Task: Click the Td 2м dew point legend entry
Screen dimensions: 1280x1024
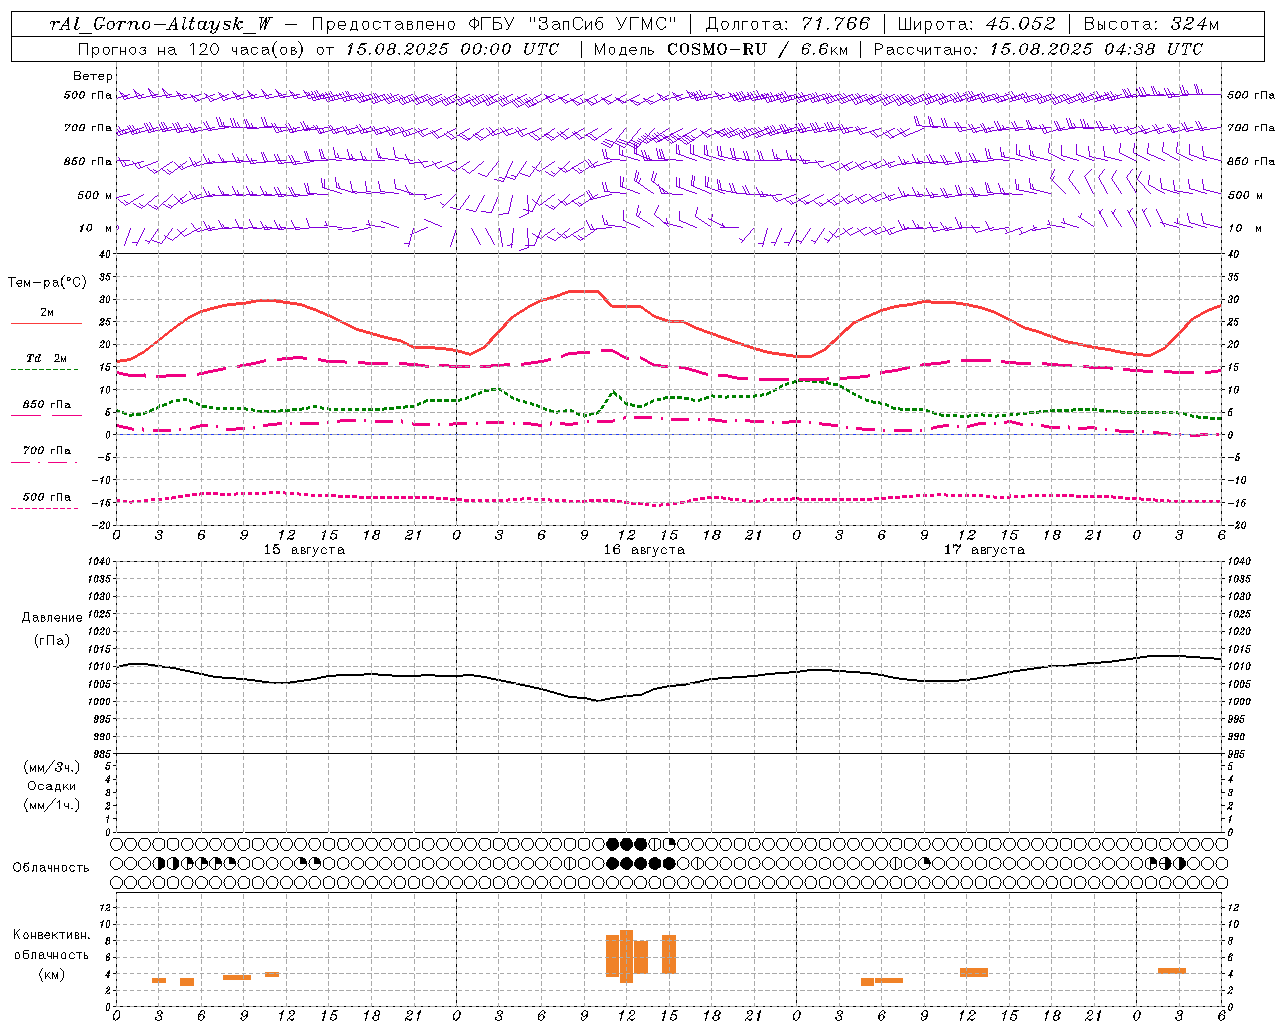Action: (47, 358)
